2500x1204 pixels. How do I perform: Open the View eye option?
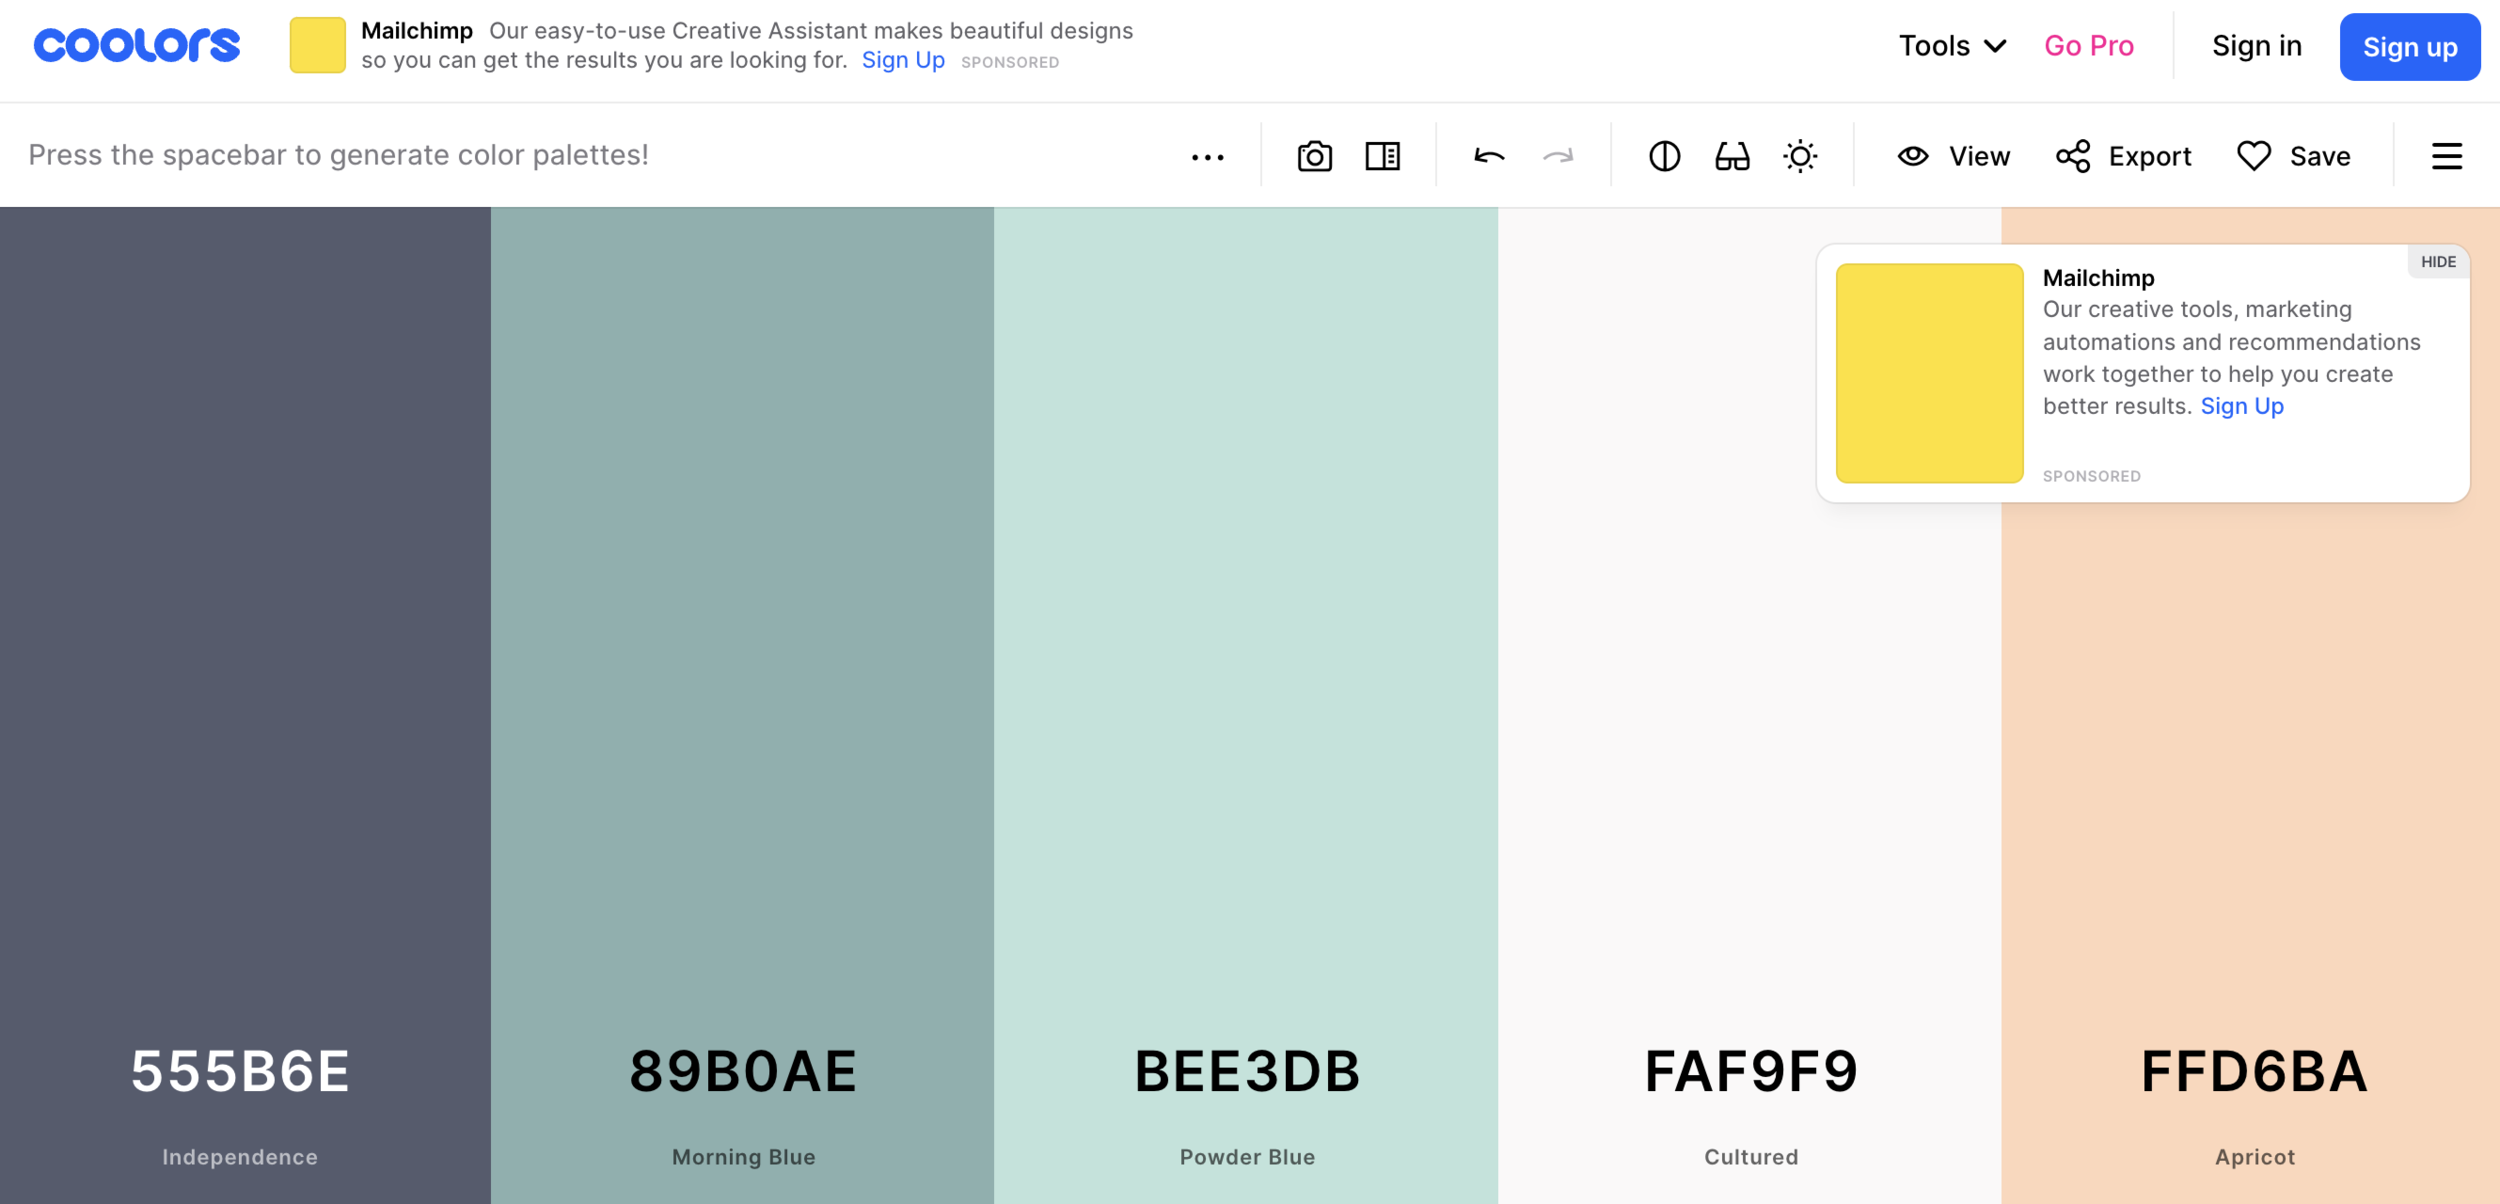pyautogui.click(x=1953, y=157)
